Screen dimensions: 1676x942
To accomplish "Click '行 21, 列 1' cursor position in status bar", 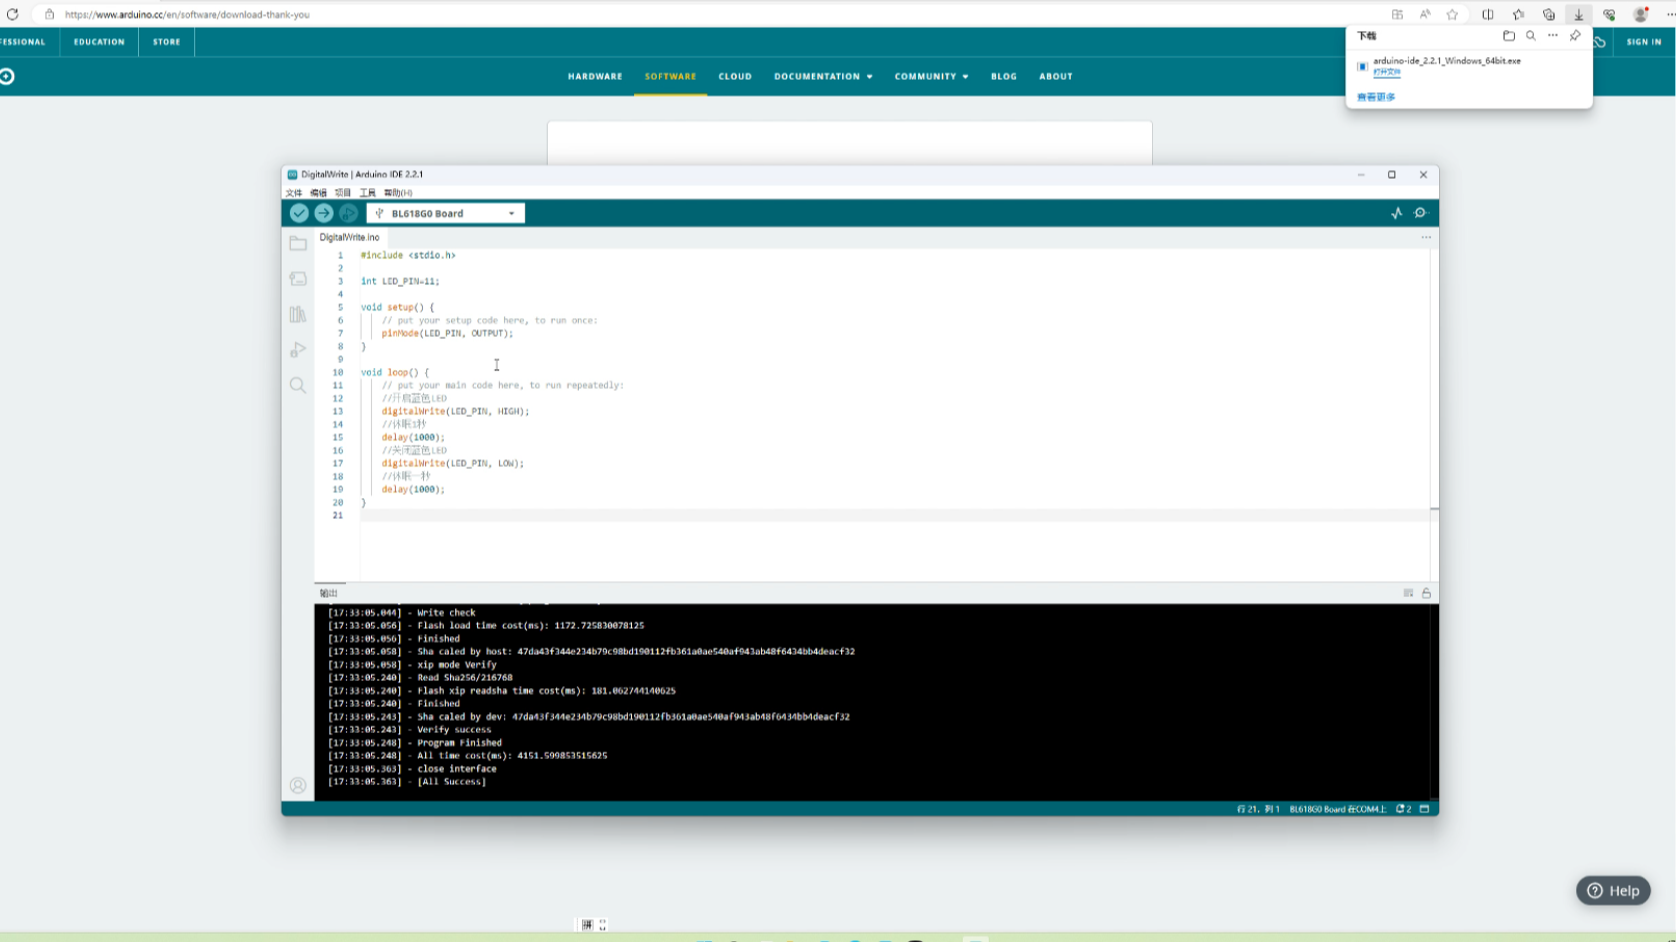I will click(x=1258, y=809).
